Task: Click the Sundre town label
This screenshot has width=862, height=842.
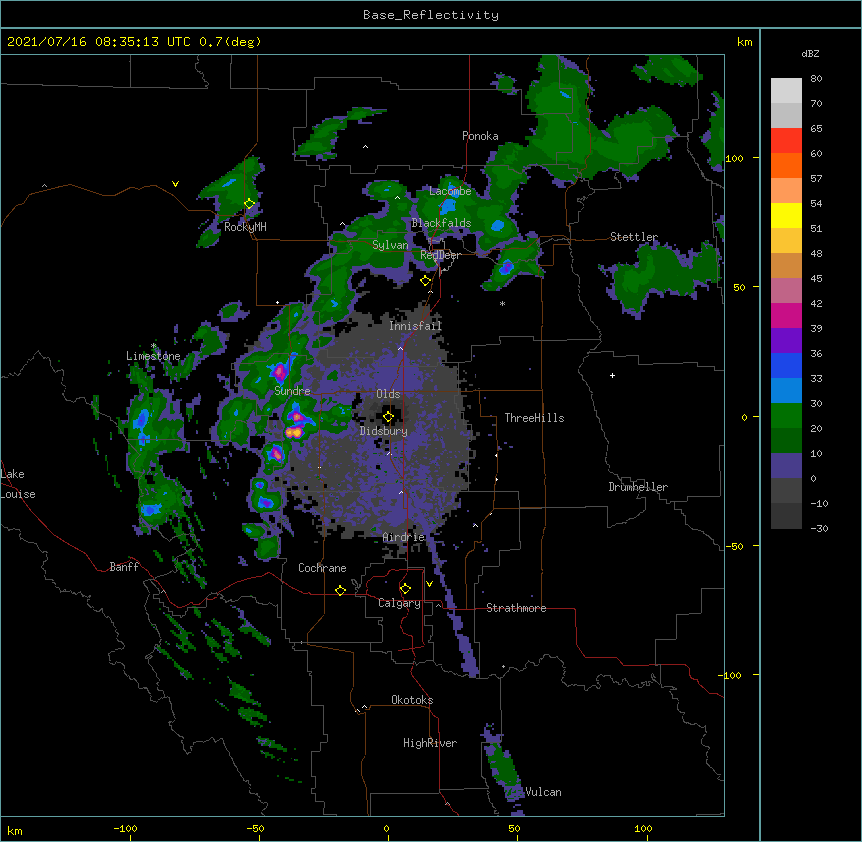Action: pos(292,391)
